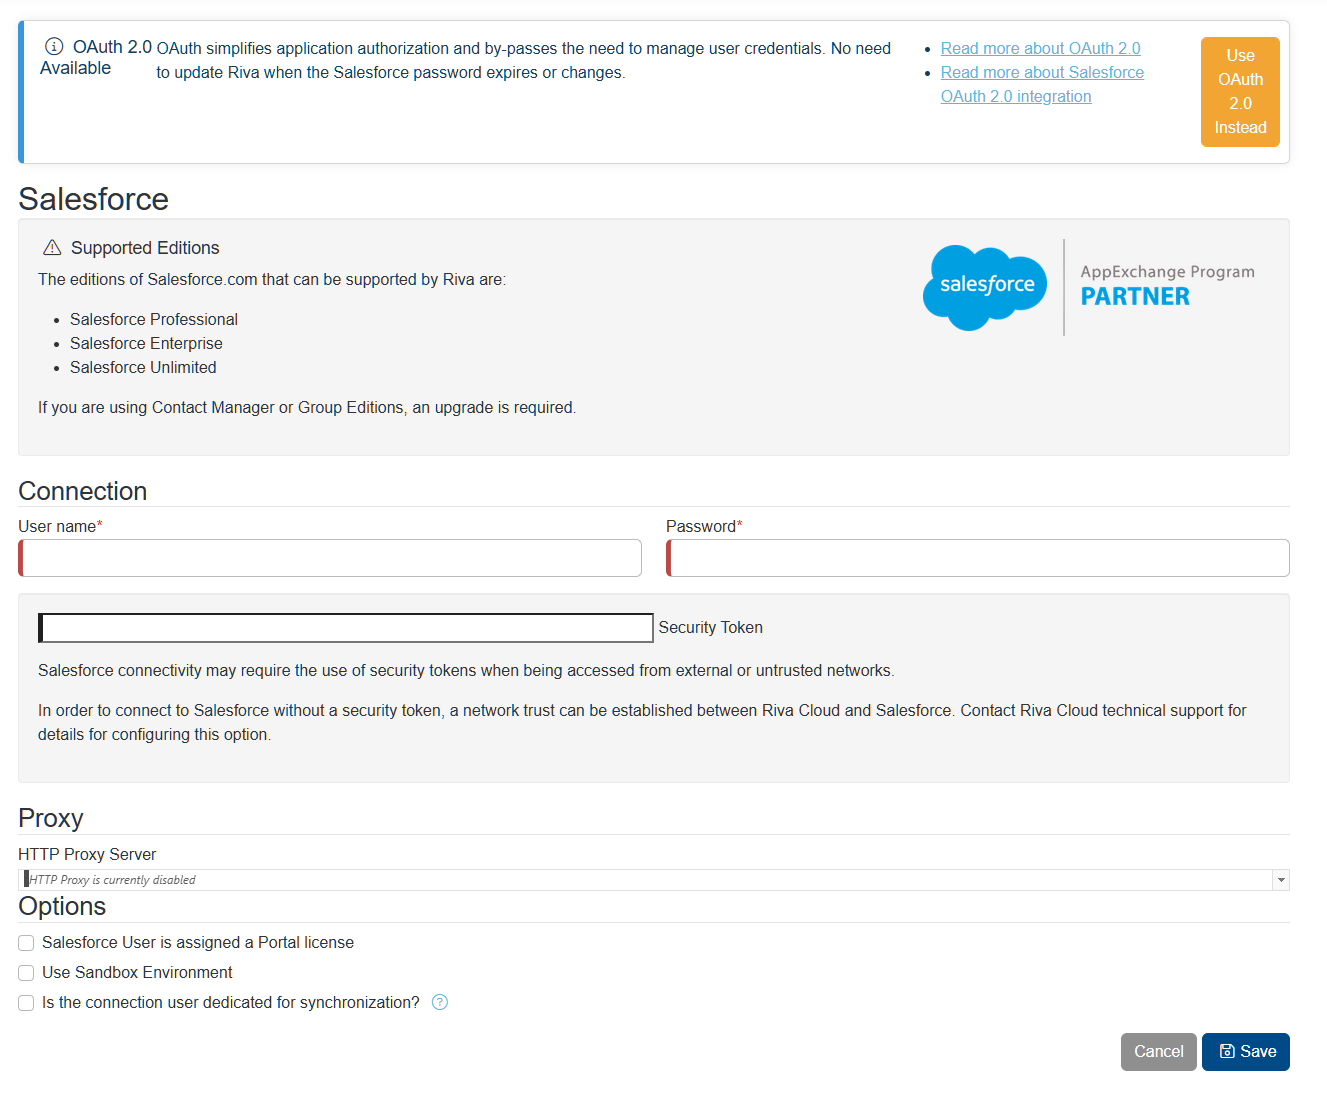
Task: Click Use OAuth 2.0 Instead button
Action: click(x=1240, y=92)
